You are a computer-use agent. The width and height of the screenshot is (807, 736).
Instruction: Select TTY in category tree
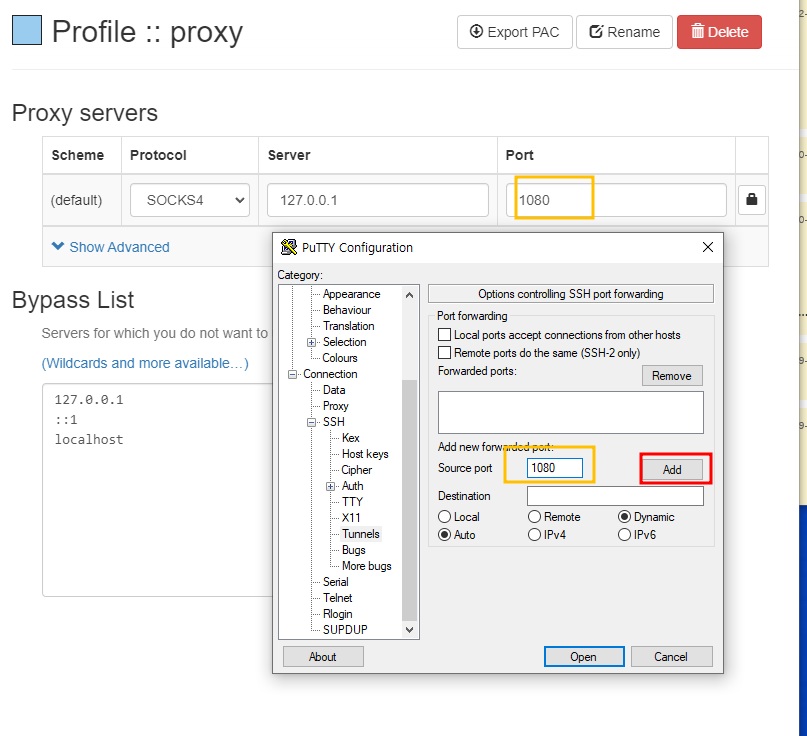(352, 502)
